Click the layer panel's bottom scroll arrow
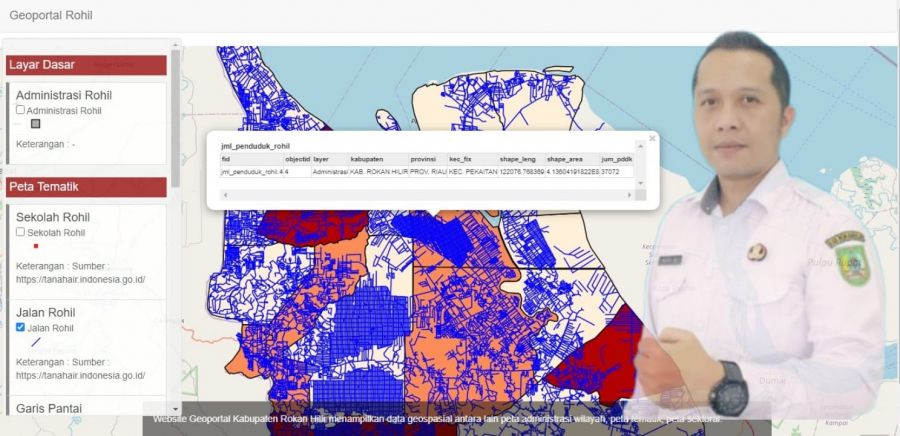Screen dimensions: 900x436 pyautogui.click(x=175, y=409)
